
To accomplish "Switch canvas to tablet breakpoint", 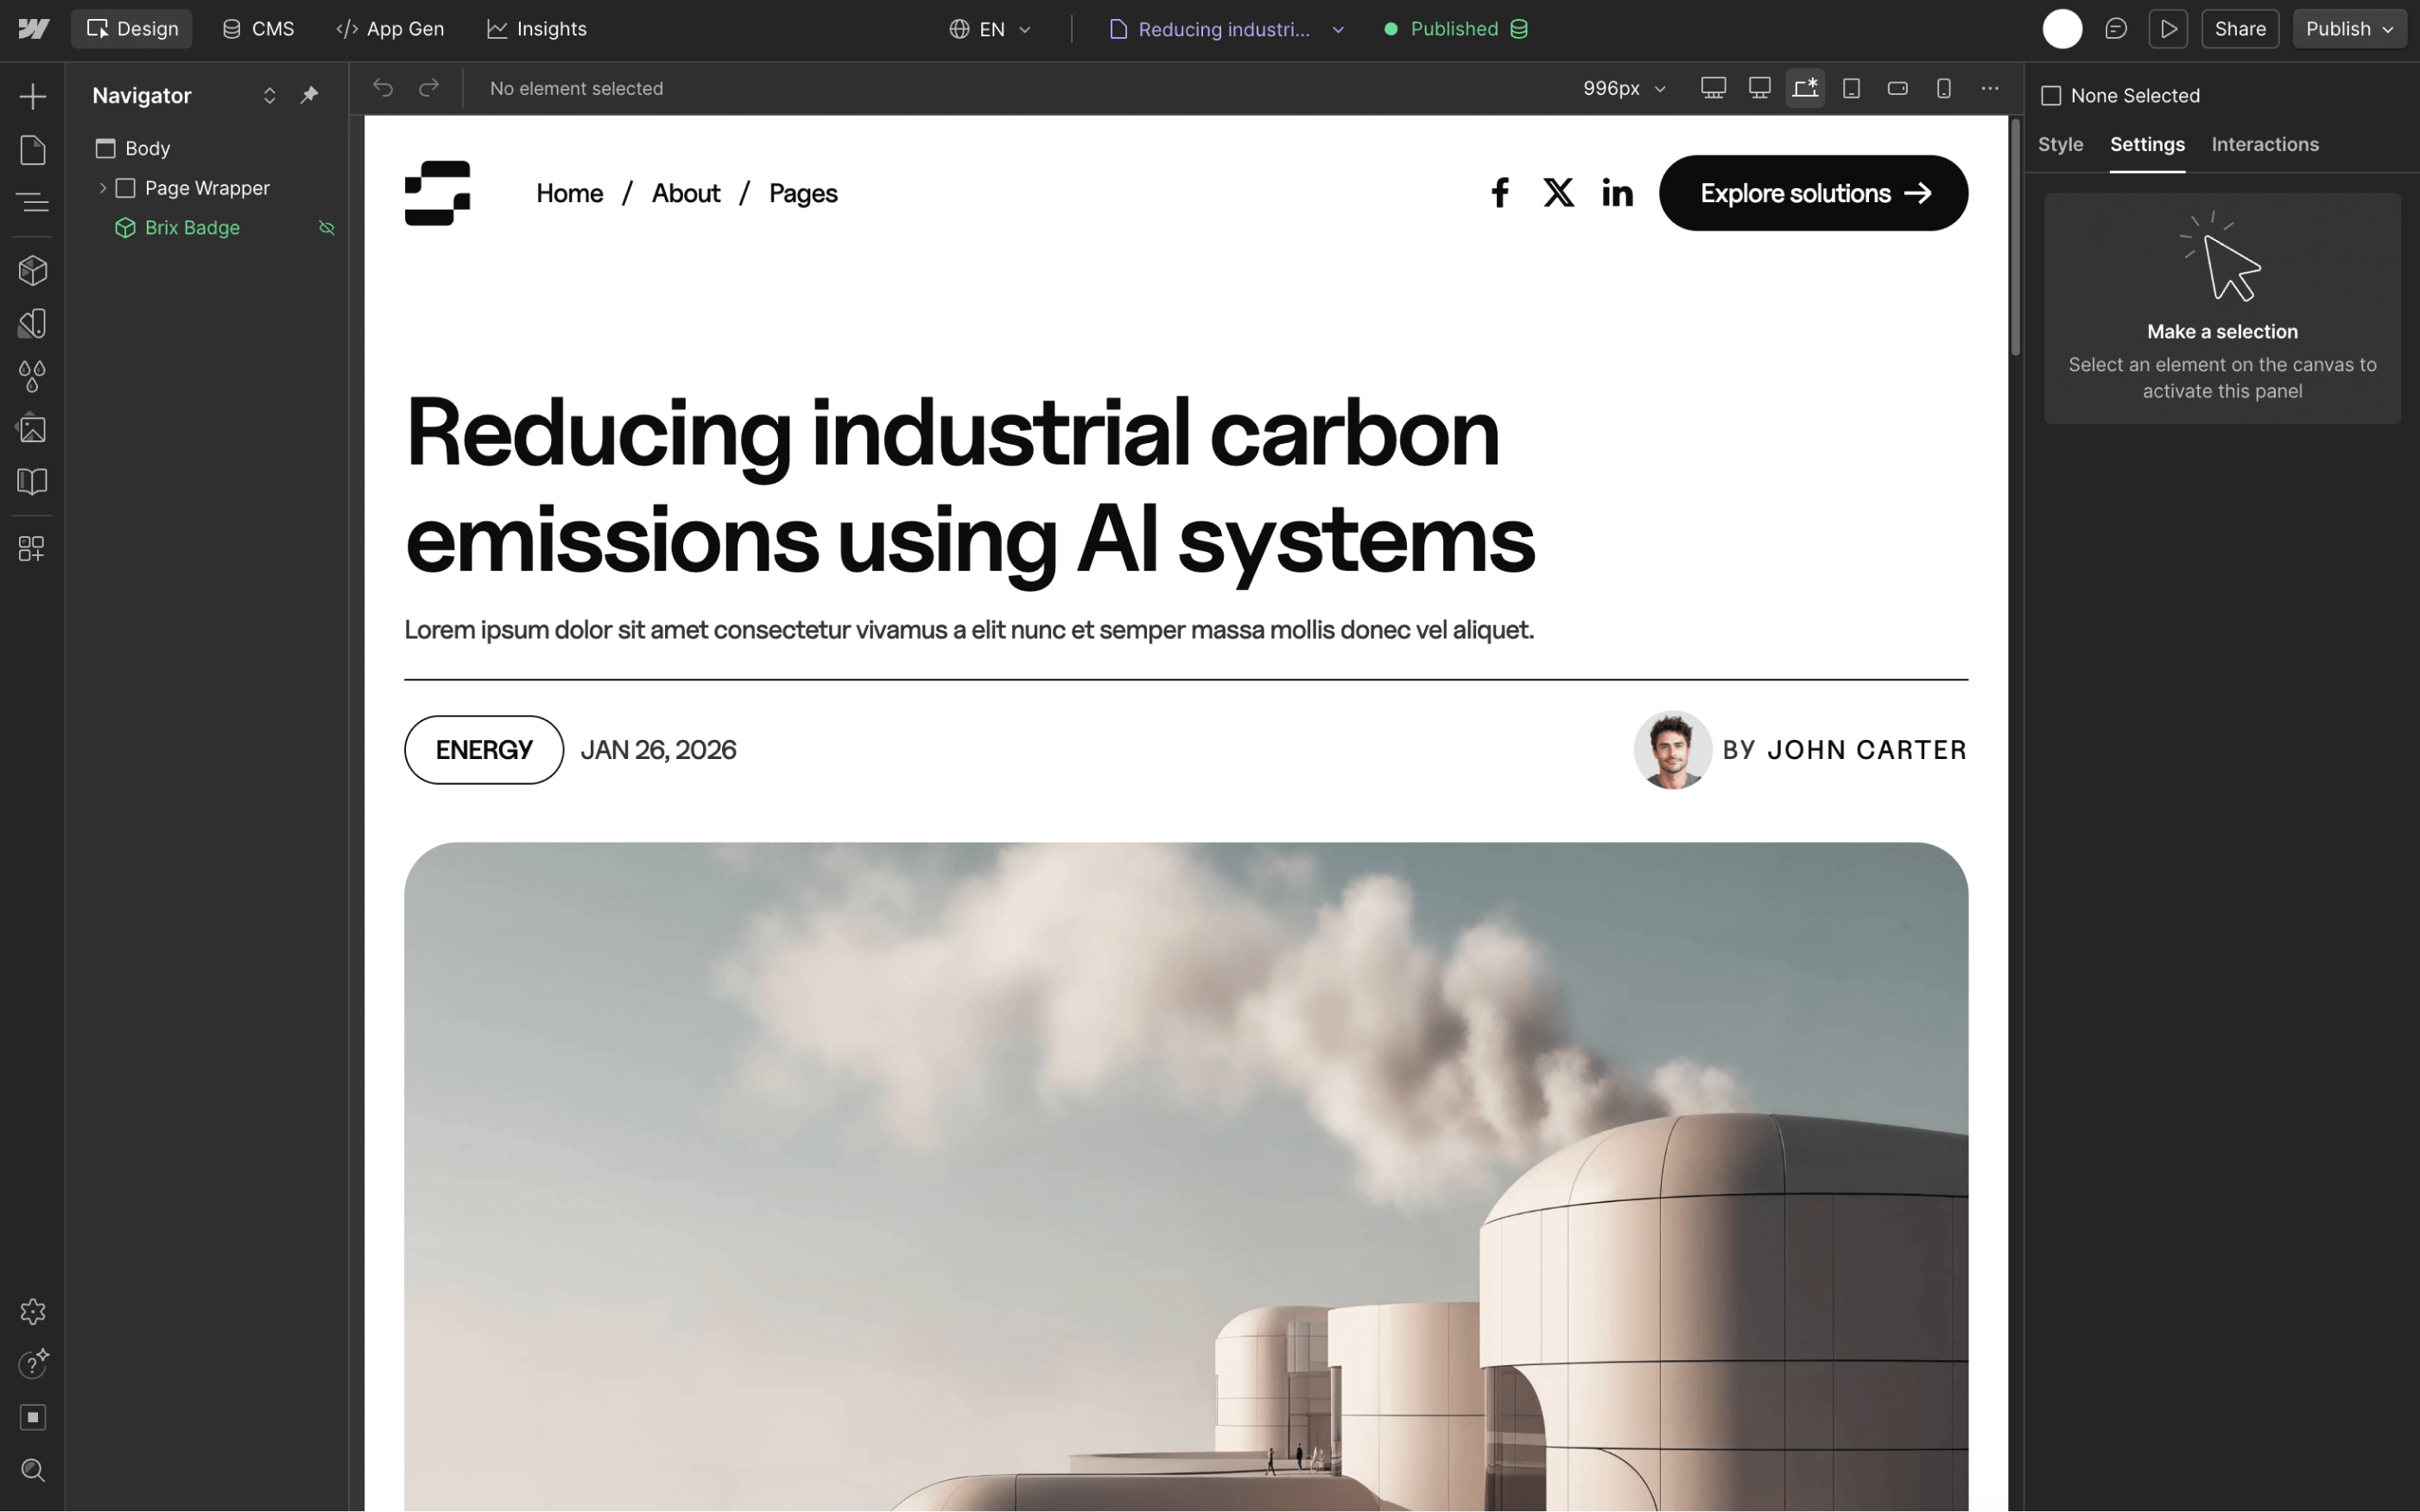I will [1851, 88].
